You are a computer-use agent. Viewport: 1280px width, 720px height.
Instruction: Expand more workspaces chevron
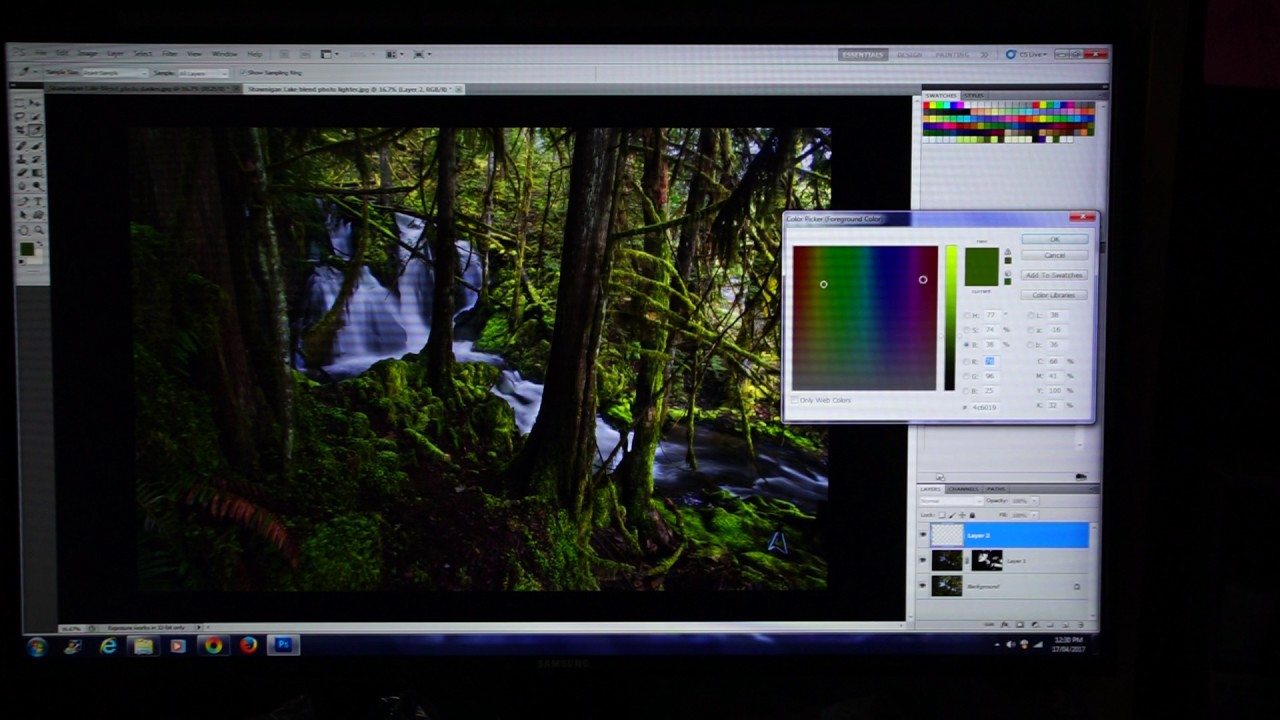(x=984, y=55)
